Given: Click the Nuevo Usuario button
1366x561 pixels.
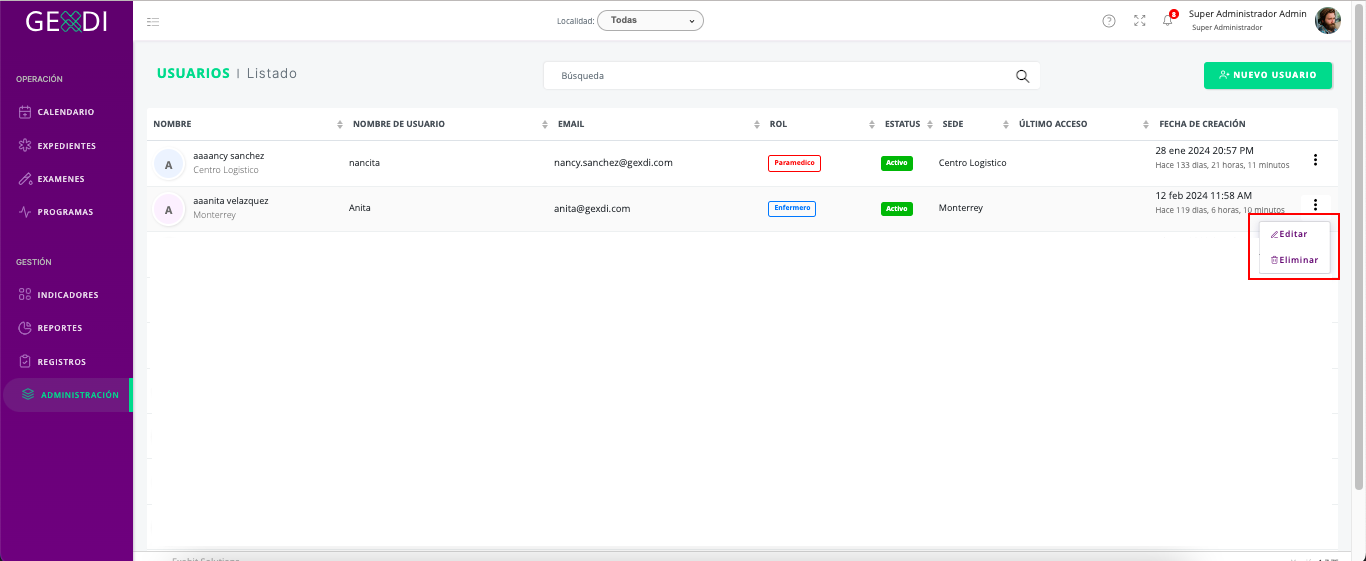Looking at the screenshot, I should (1268, 75).
